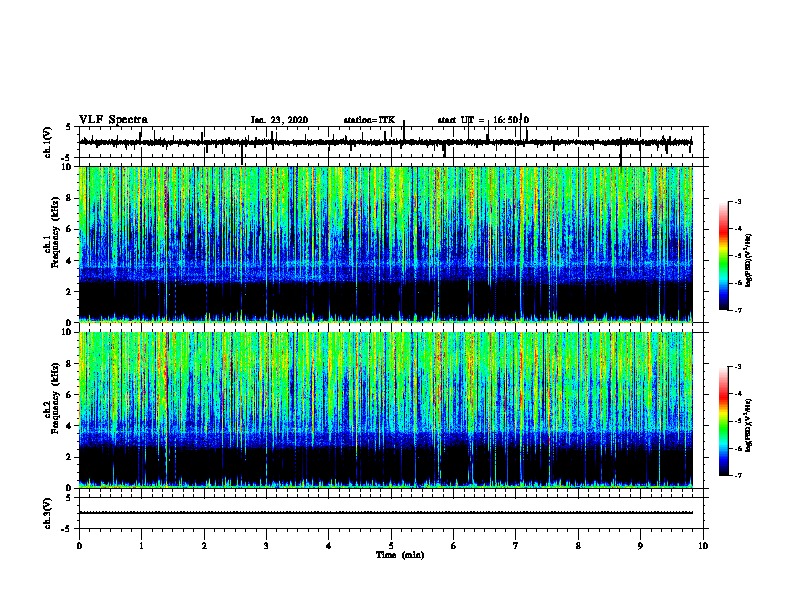
Task: Click inside the ch.1 spectrogram panel
Action: point(385,244)
